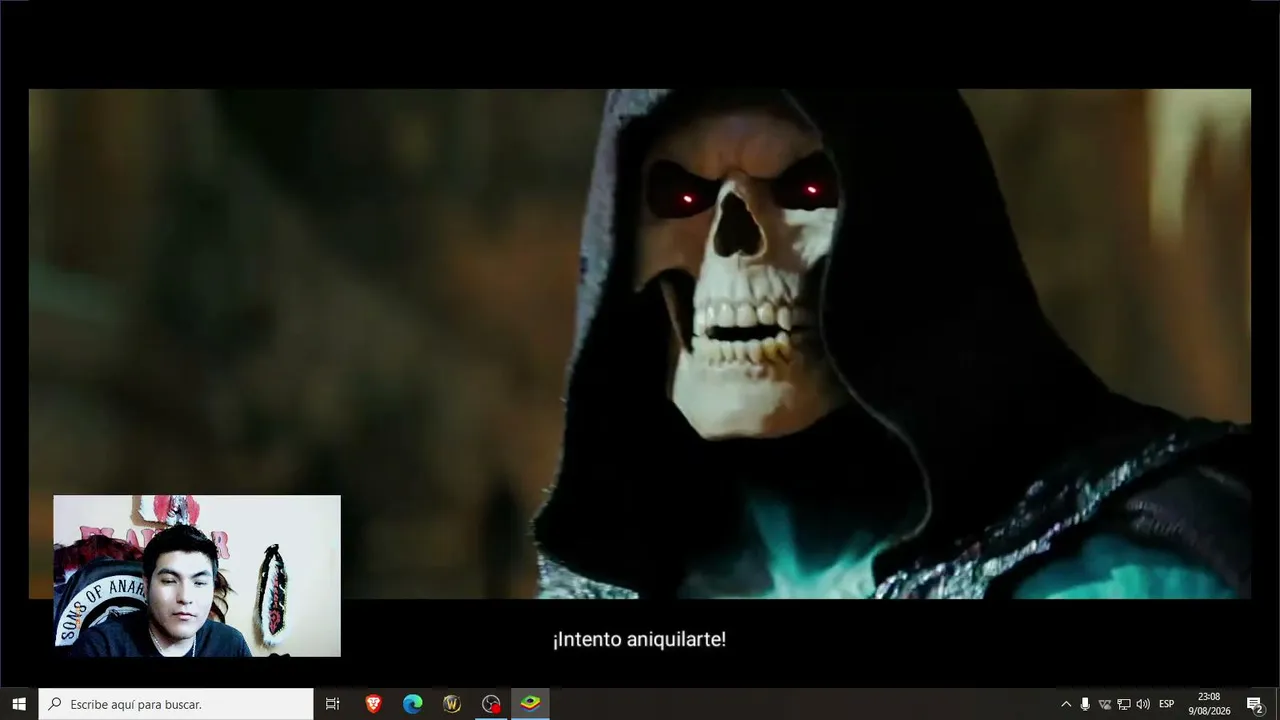Screen dimensions: 1280x720
Task: Click the video playback area
Action: (640, 344)
